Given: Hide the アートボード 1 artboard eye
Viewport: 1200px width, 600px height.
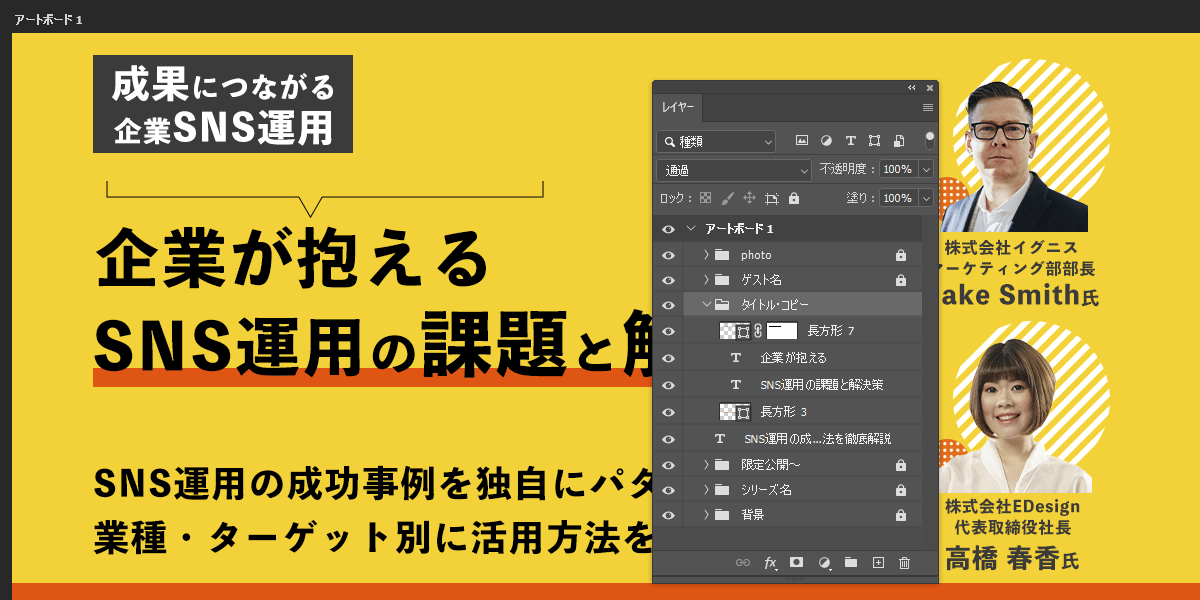Looking at the screenshot, I should pos(668,229).
